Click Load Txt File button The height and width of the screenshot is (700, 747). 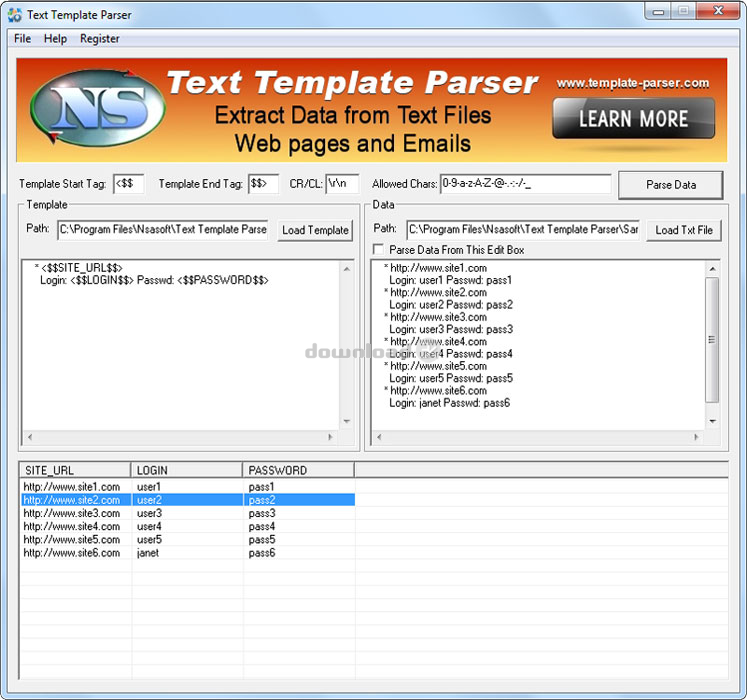pos(683,230)
